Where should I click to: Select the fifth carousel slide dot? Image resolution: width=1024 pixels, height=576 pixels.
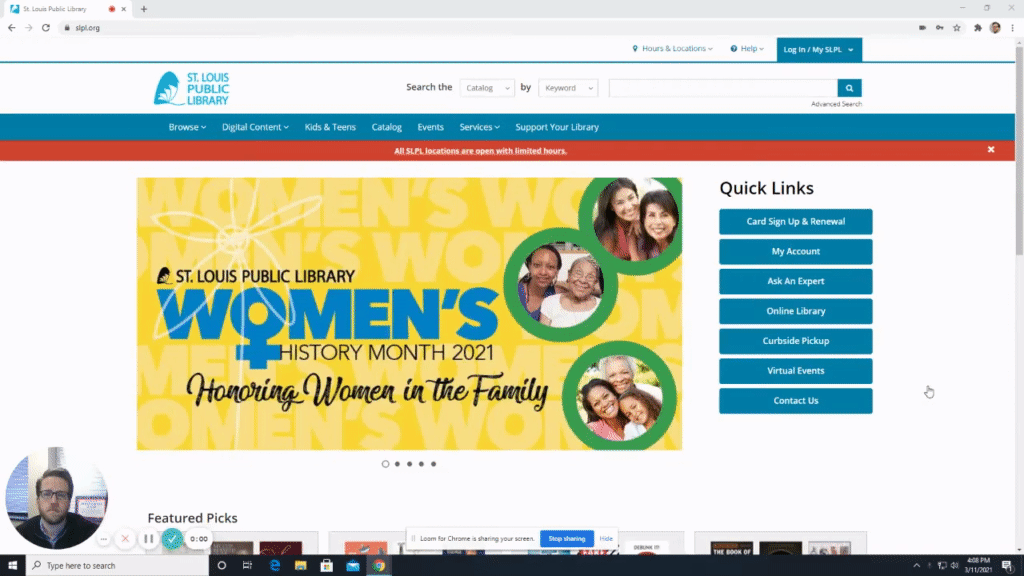pyautogui.click(x=434, y=464)
